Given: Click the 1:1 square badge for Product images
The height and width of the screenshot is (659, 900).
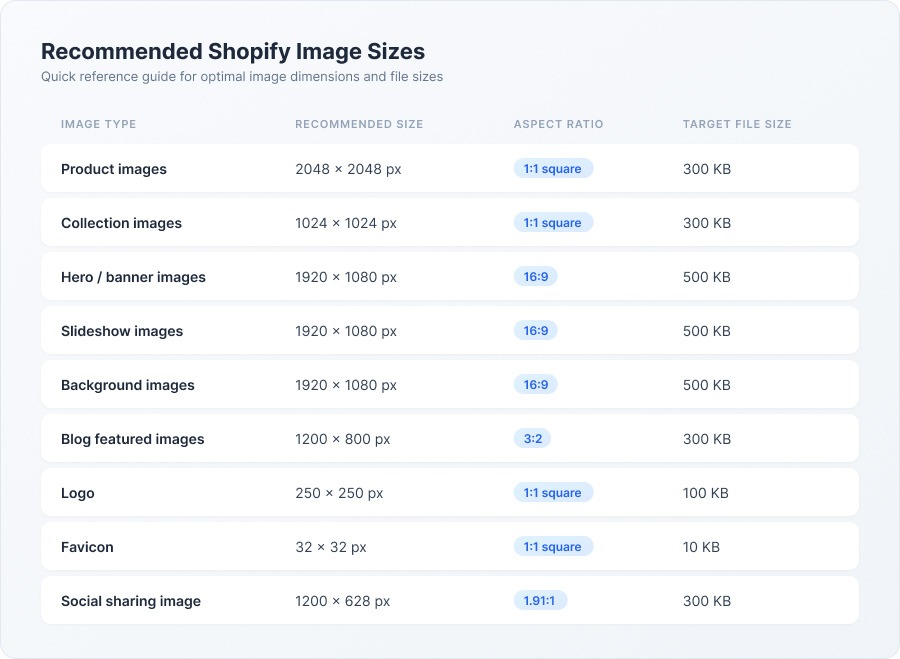Looking at the screenshot, I should pos(553,169).
